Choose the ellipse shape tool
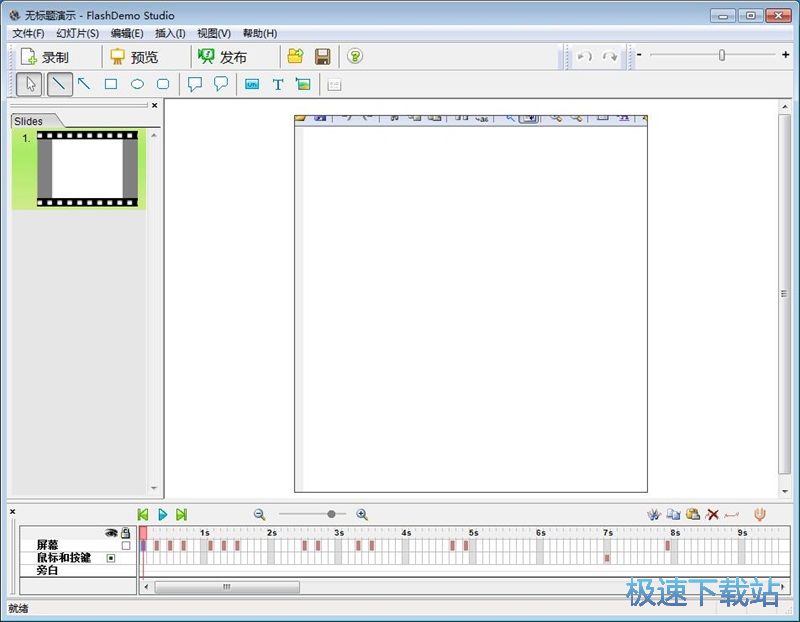The width and height of the screenshot is (800, 622). click(x=137, y=85)
